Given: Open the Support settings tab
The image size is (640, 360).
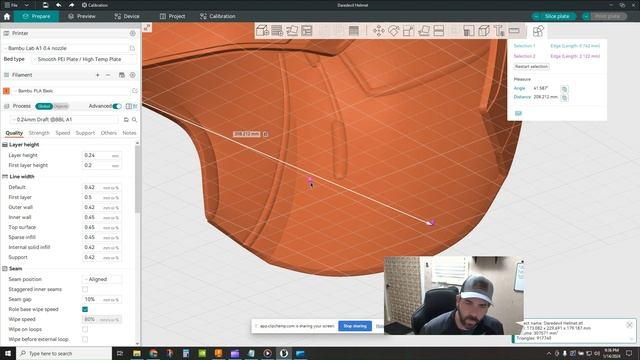Looking at the screenshot, I should [85, 133].
